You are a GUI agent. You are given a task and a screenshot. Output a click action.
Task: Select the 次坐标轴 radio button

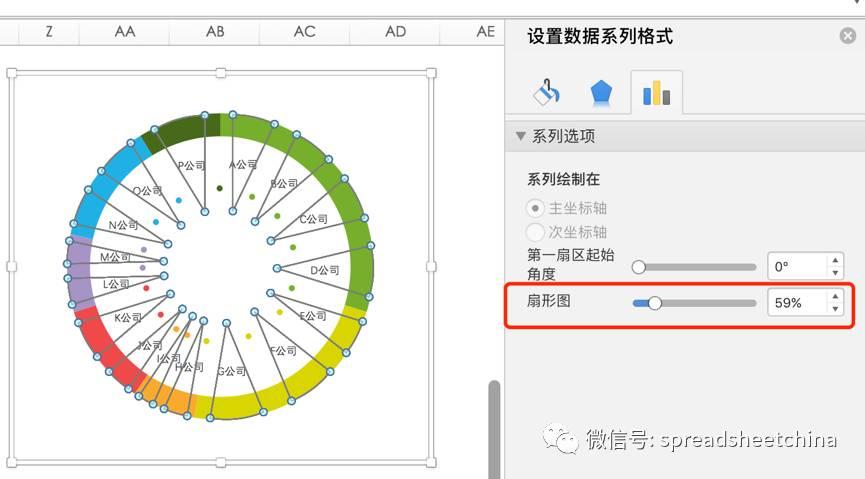pos(535,232)
